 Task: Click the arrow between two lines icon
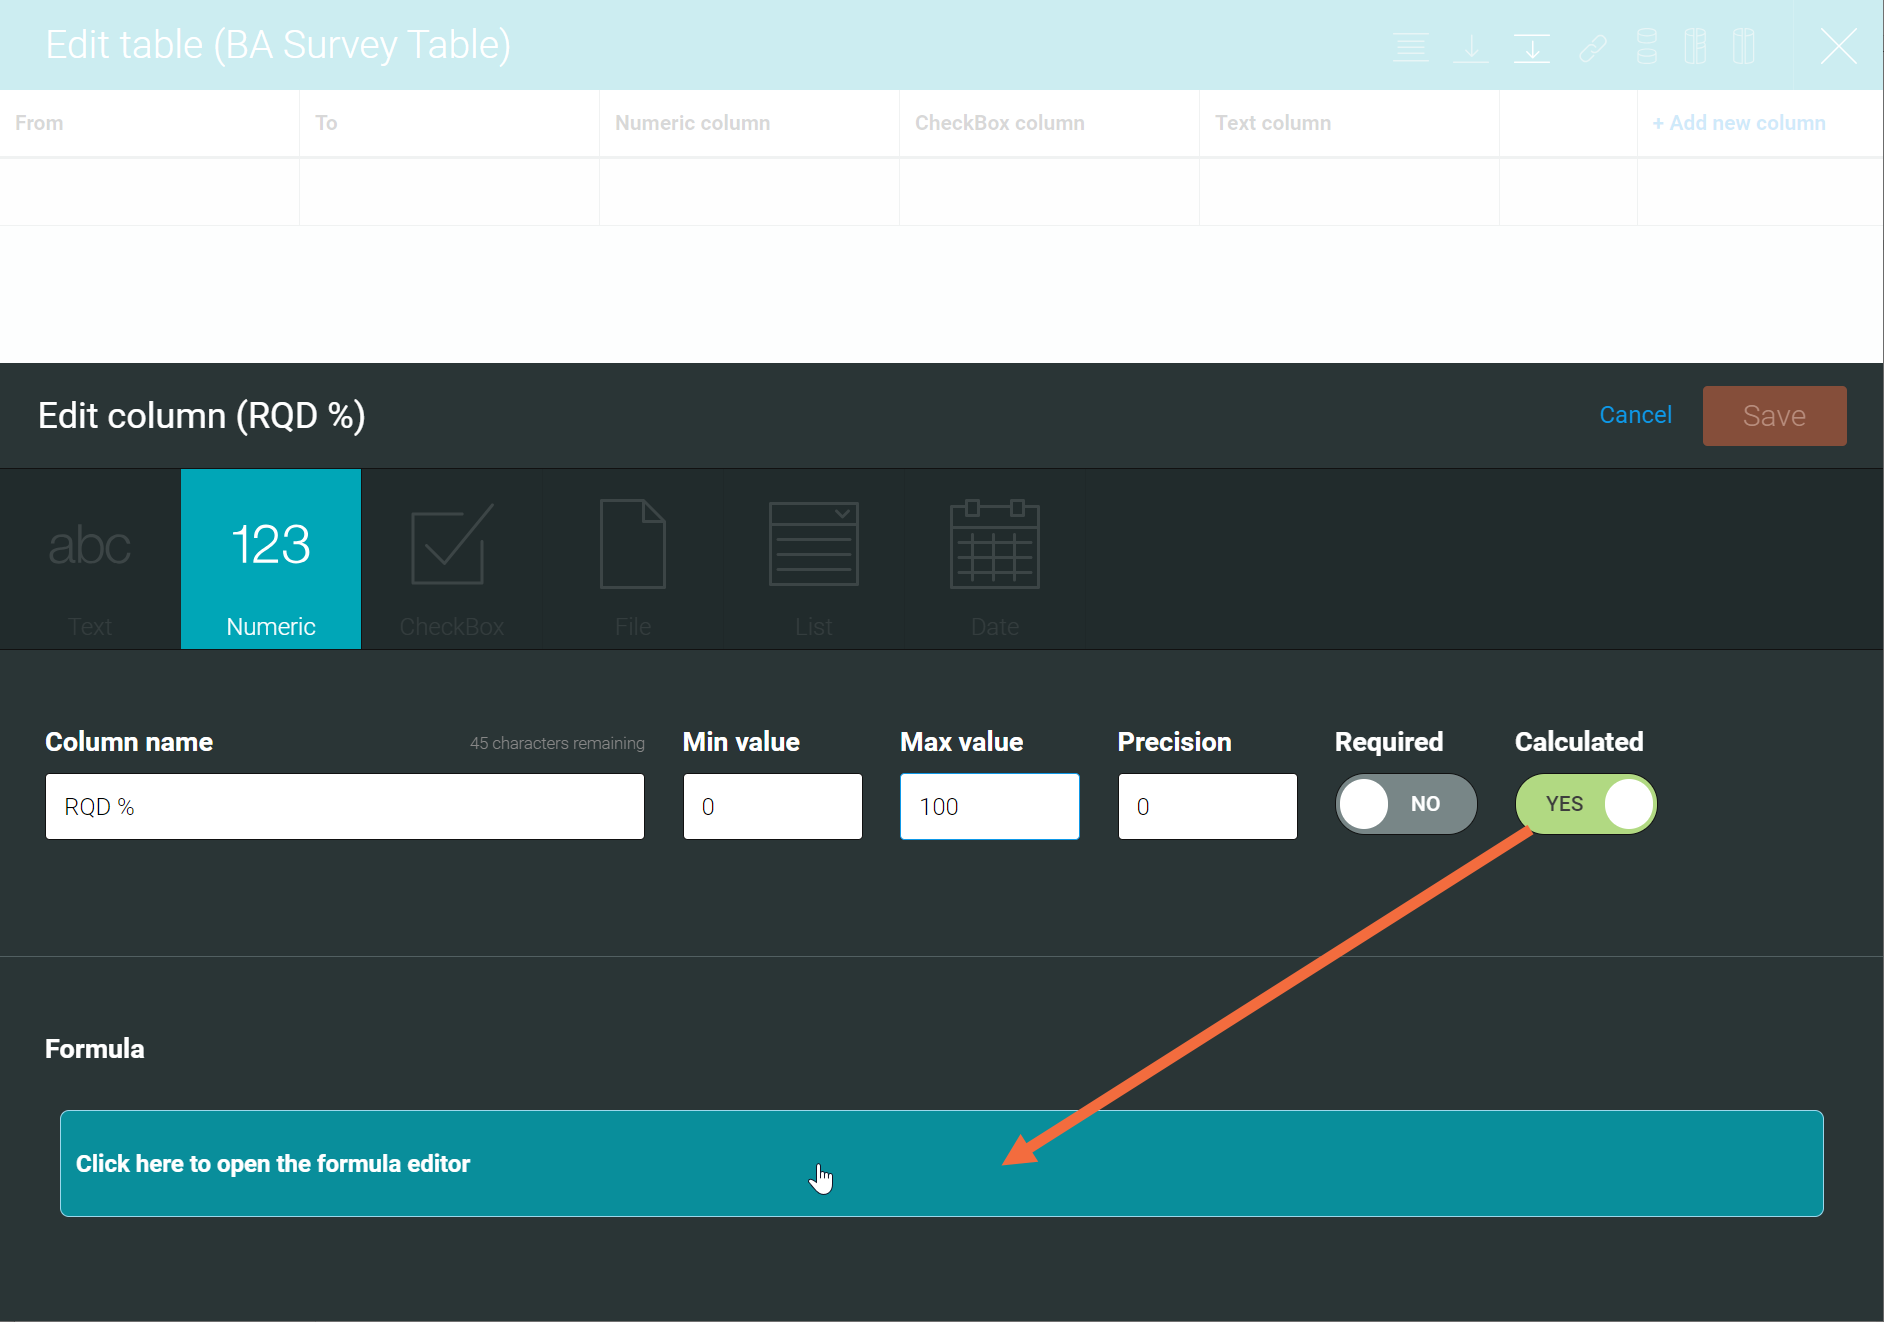click(1532, 47)
